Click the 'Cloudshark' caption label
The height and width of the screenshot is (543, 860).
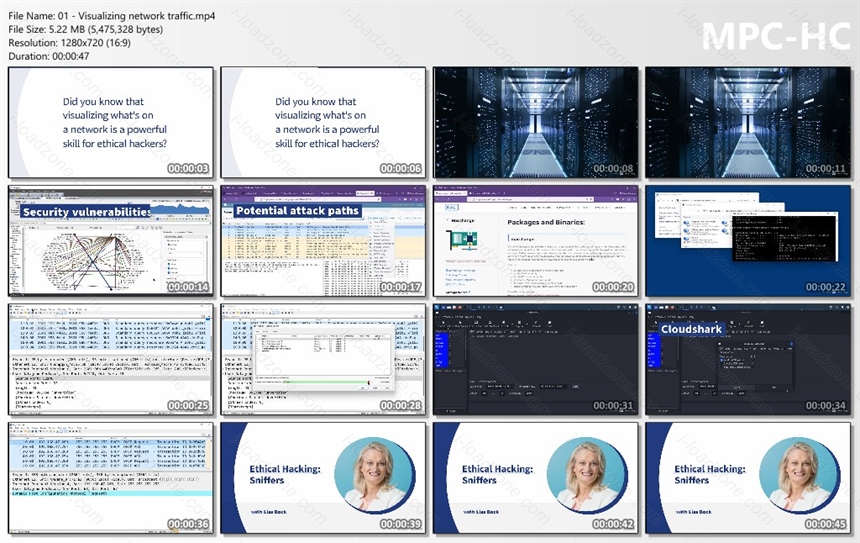[692, 329]
